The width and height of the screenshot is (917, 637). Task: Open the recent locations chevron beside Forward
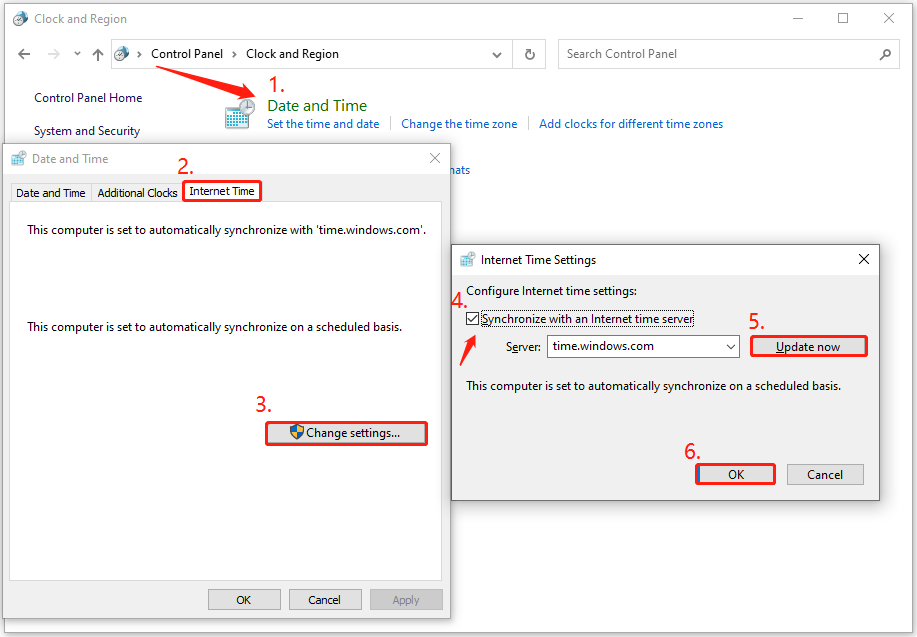(x=77, y=54)
